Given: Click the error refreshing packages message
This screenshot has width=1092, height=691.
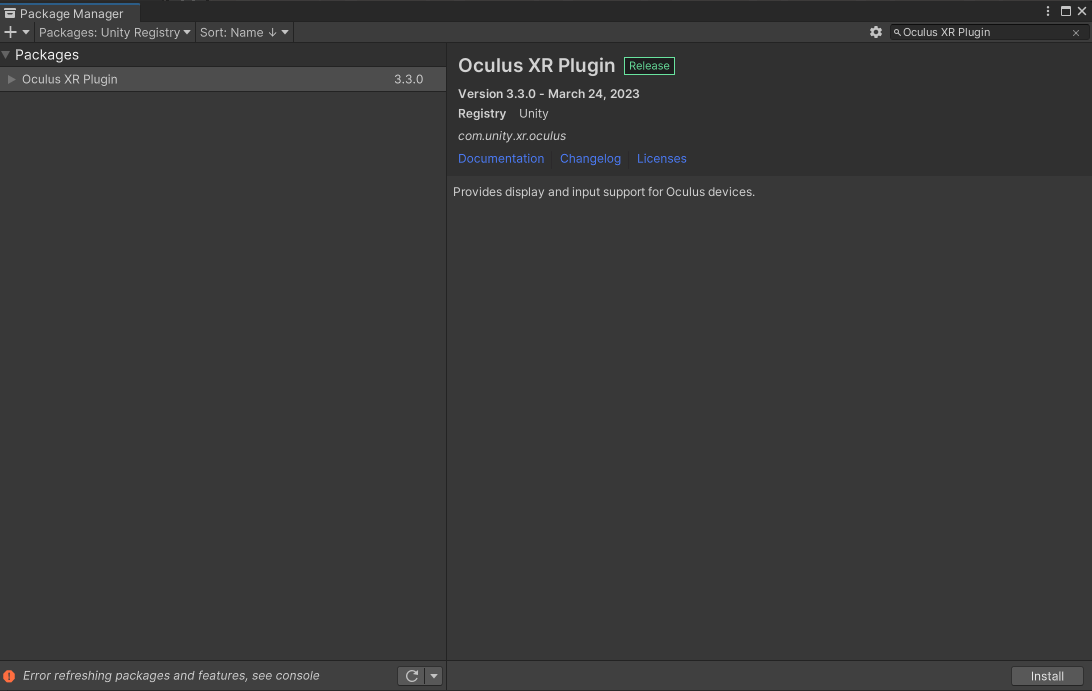Looking at the screenshot, I should coord(171,676).
